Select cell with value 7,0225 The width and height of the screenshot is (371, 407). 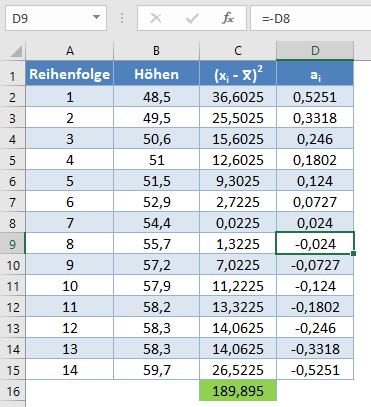[x=238, y=265]
